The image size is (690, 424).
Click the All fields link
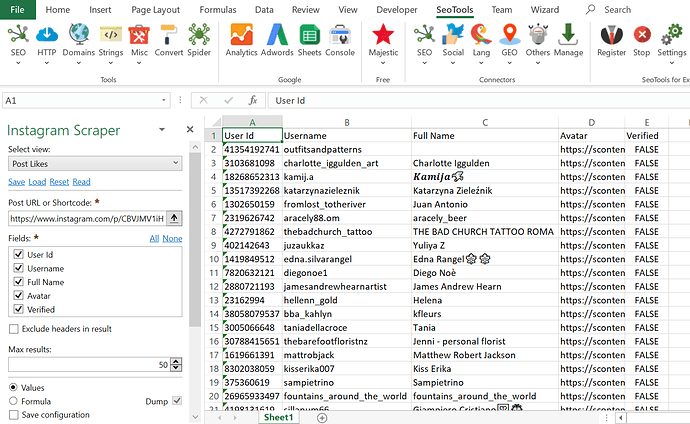coord(154,238)
